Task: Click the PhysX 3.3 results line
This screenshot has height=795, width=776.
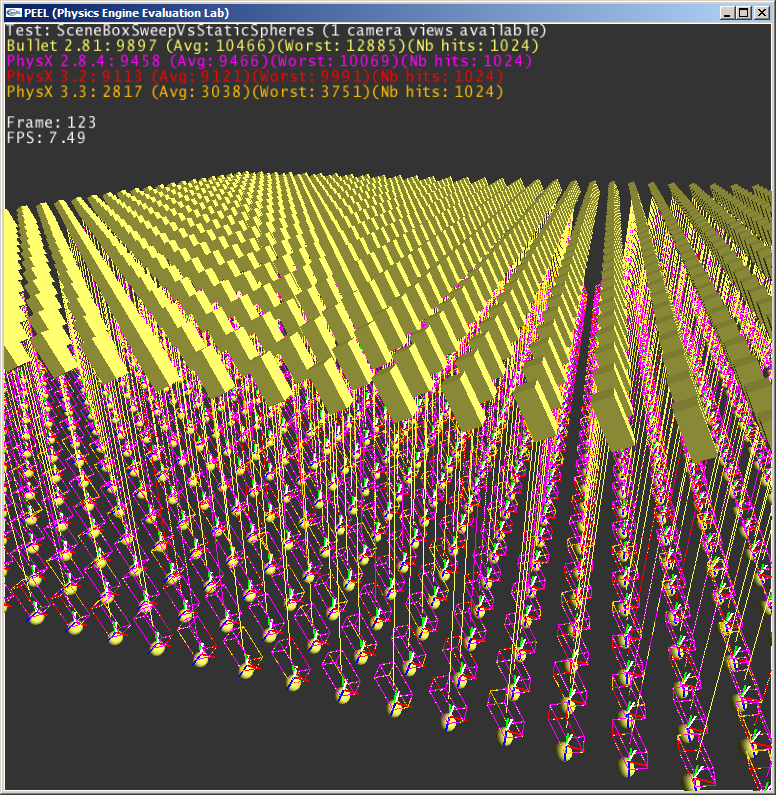Action: click(x=255, y=92)
